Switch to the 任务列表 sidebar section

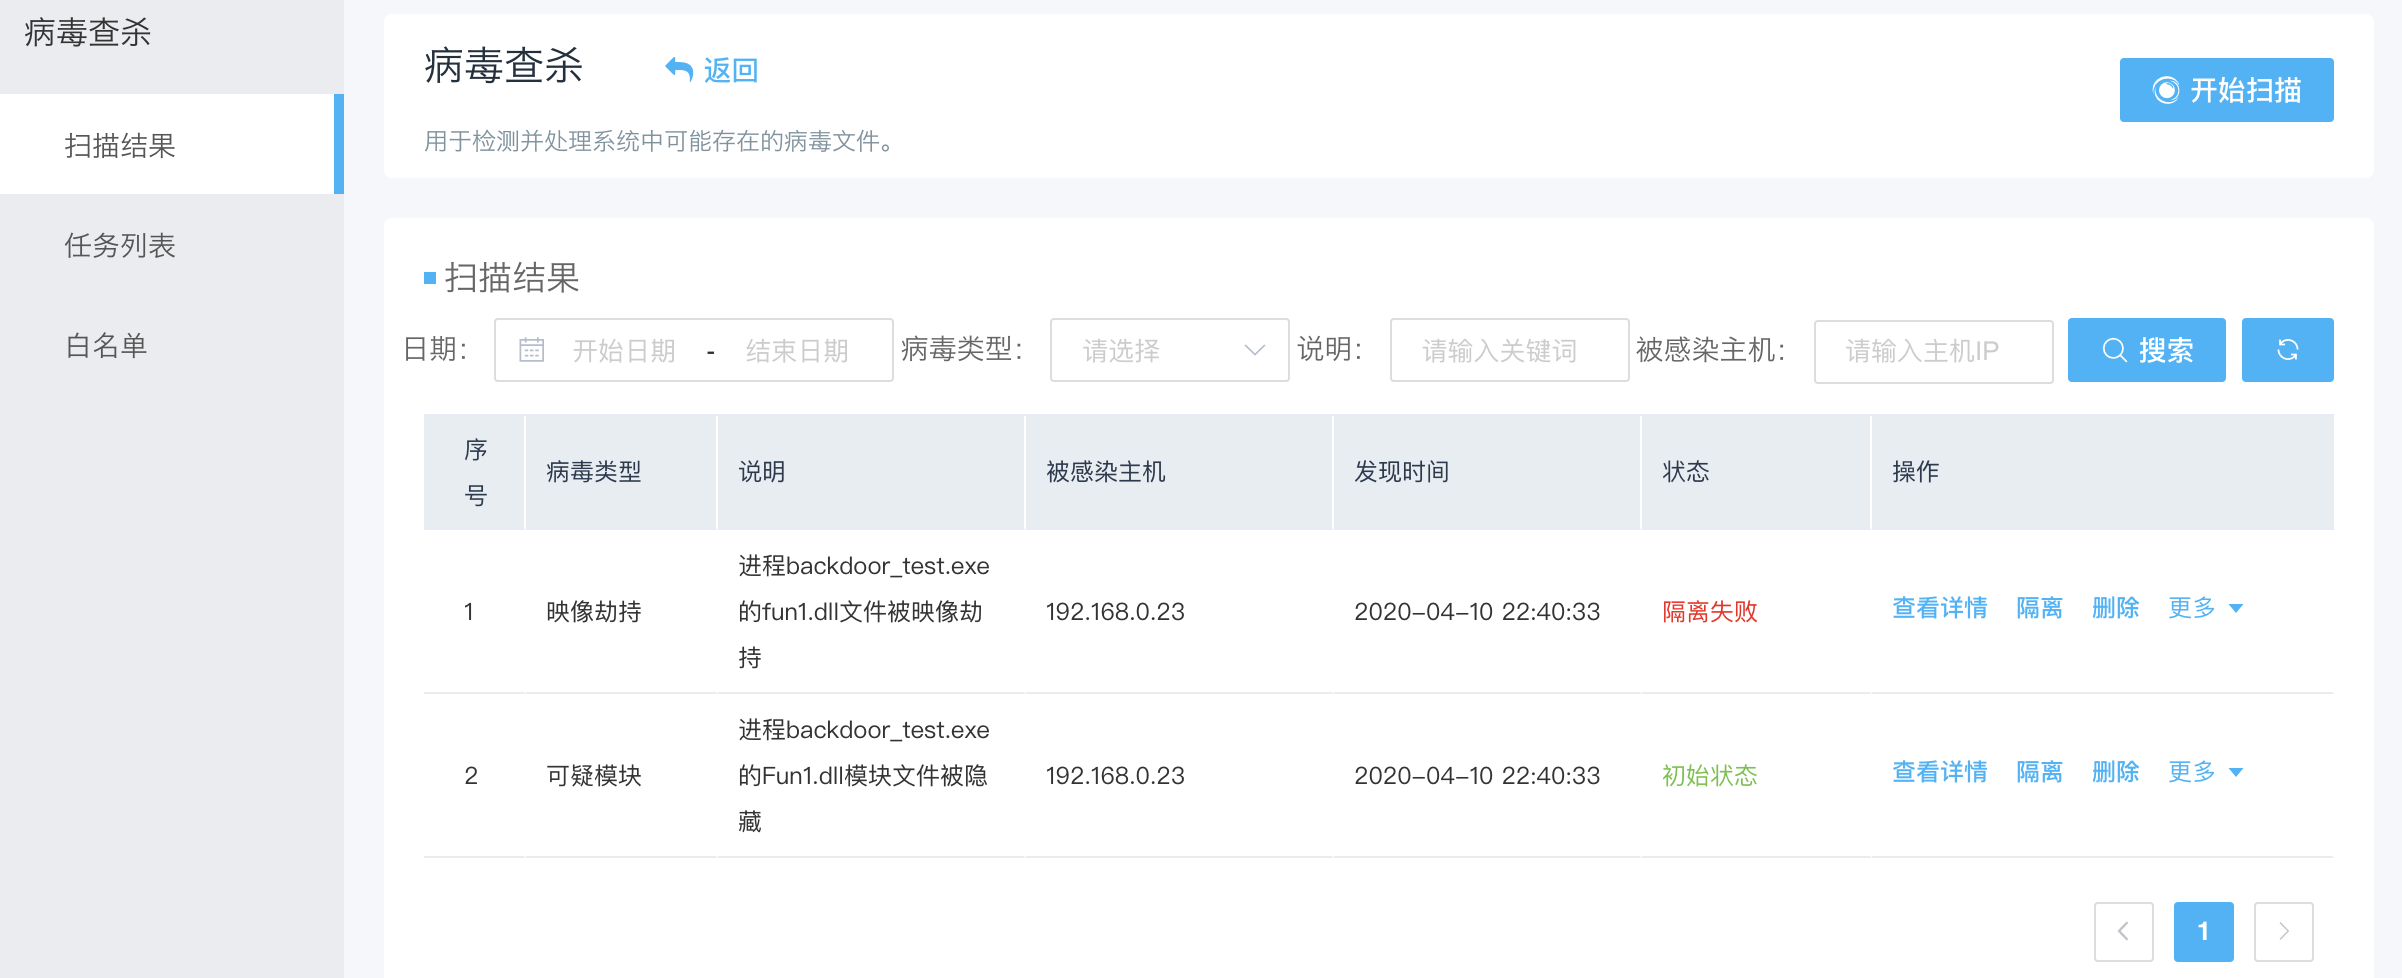click(x=120, y=246)
